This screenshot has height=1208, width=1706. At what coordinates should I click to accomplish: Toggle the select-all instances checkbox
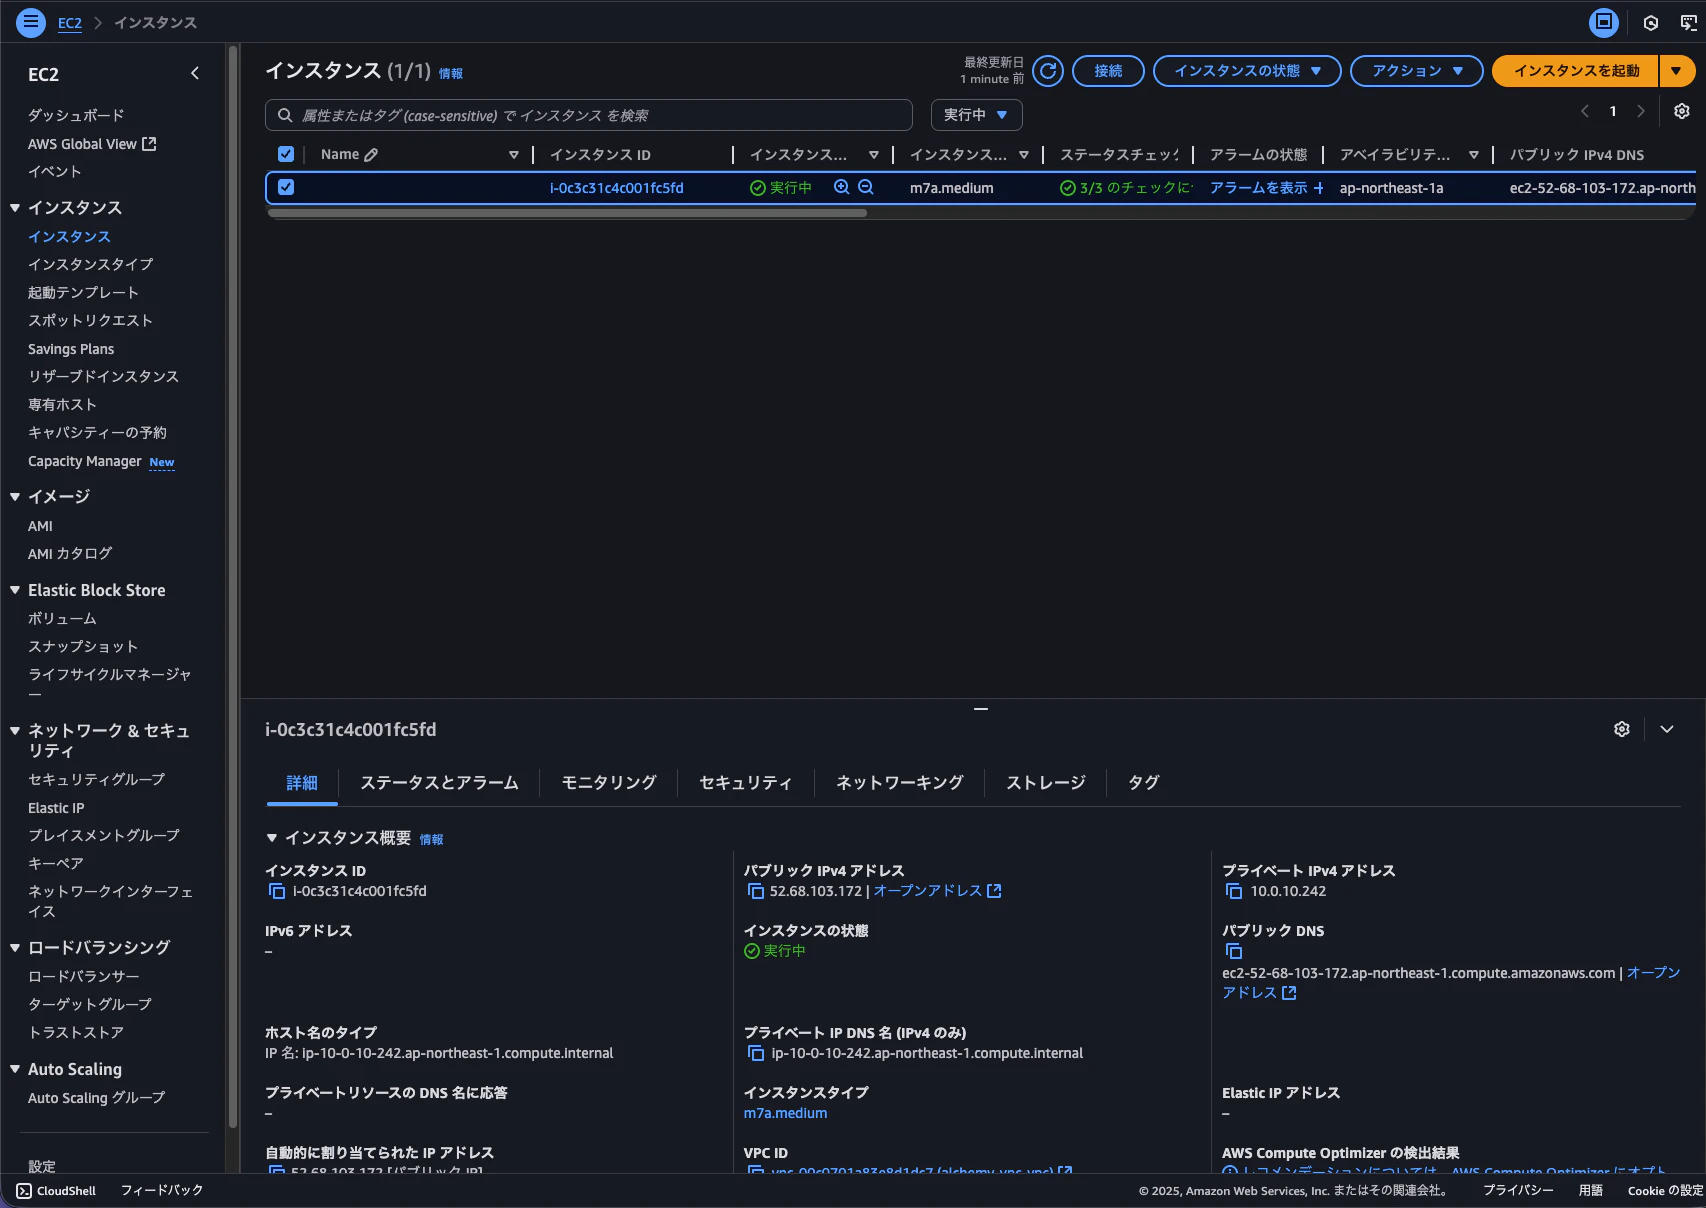[286, 154]
